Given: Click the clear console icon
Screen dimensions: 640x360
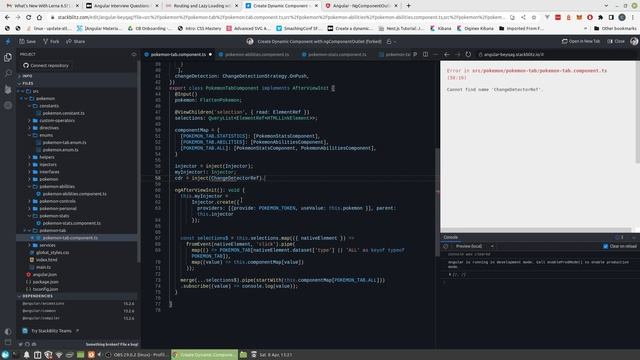Looking at the screenshot, I should coord(446,246).
